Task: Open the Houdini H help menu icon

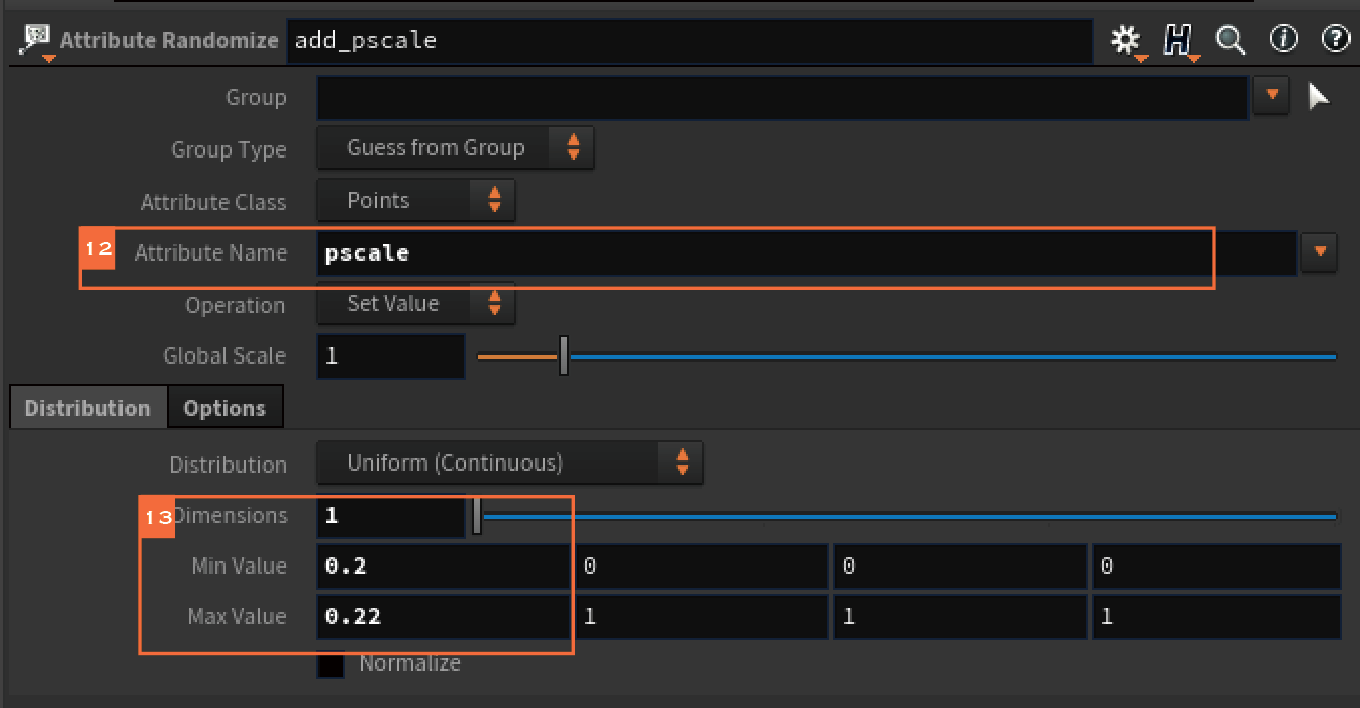Action: pos(1179,40)
